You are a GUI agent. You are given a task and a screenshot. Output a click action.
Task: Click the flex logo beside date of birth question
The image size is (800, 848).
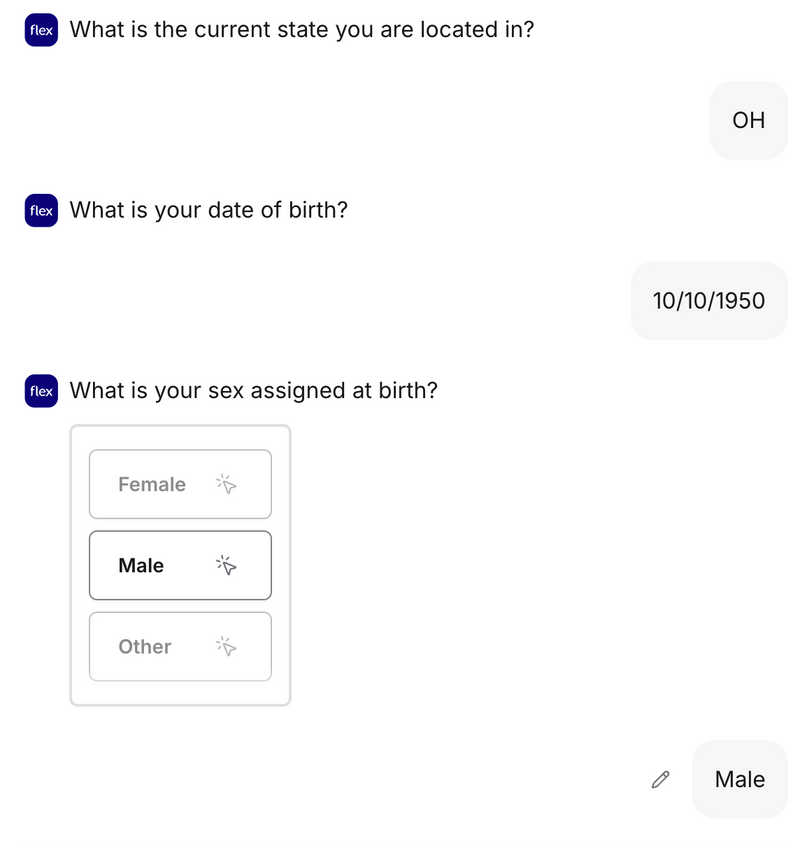[x=41, y=211]
